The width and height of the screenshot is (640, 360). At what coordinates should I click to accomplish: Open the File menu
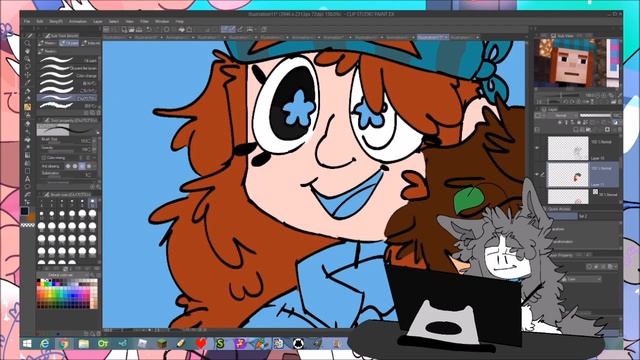(27, 21)
